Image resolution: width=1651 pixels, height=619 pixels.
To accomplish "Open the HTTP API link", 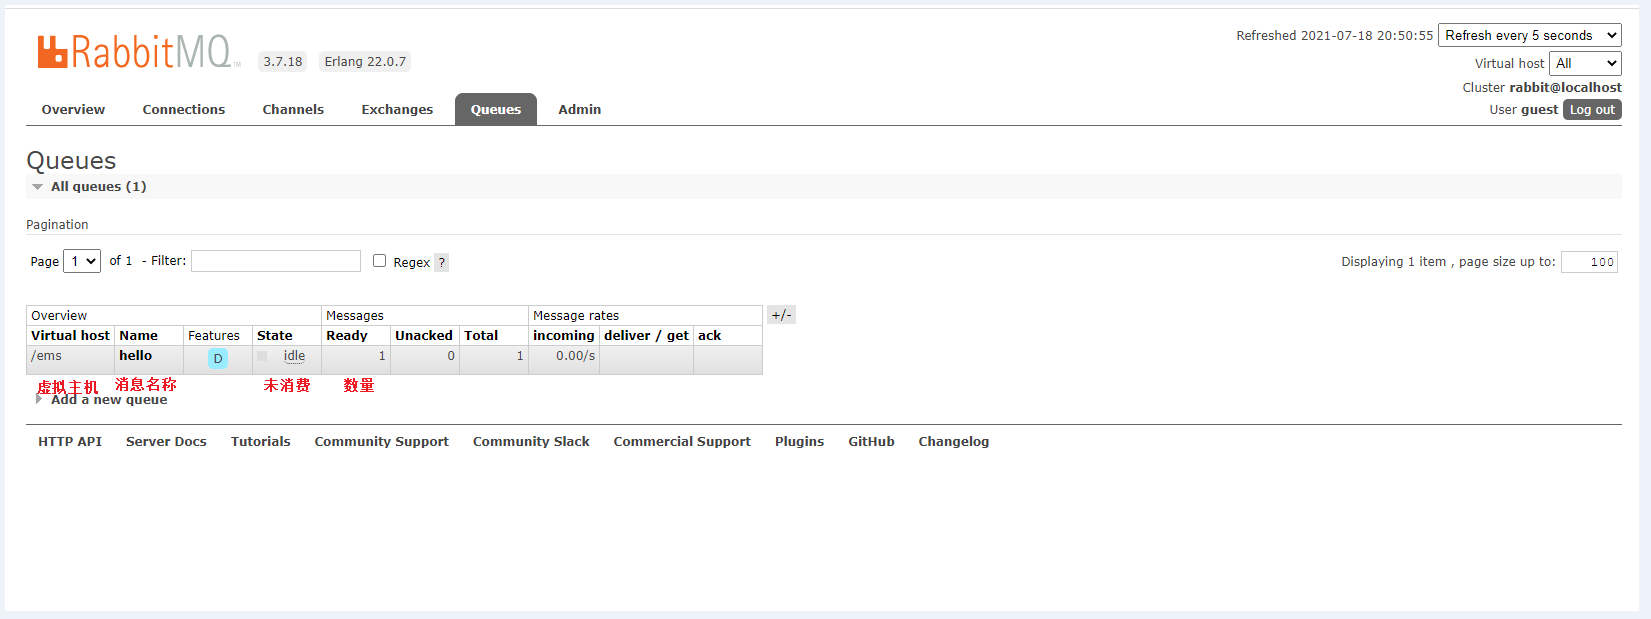I will pyautogui.click(x=70, y=442).
